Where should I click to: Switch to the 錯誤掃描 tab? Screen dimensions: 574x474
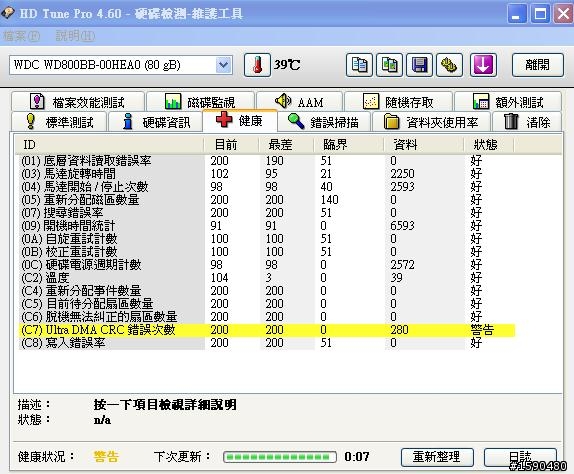coord(324,122)
